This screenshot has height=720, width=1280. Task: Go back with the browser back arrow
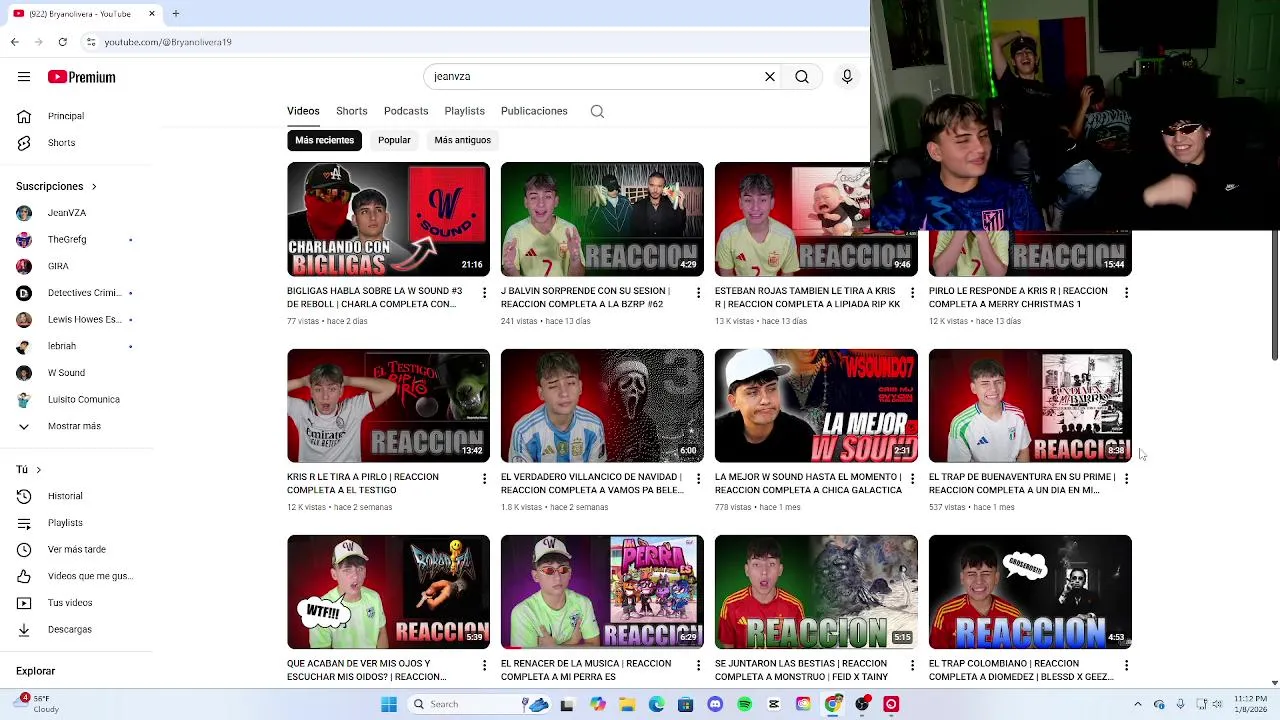click(x=14, y=42)
